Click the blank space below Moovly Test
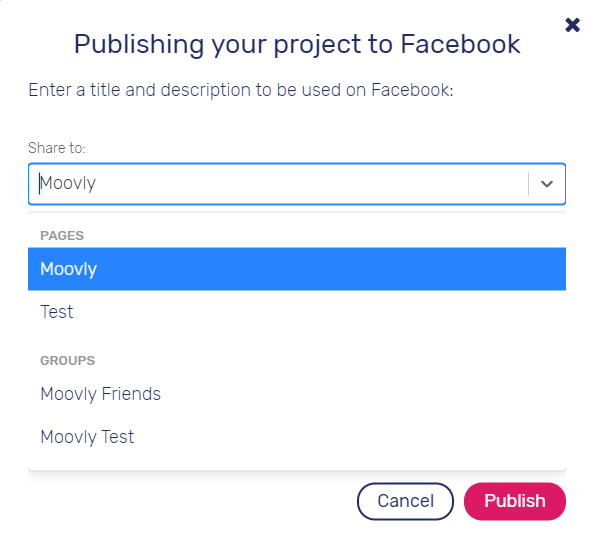This screenshot has width=593, height=547. [x=297, y=465]
